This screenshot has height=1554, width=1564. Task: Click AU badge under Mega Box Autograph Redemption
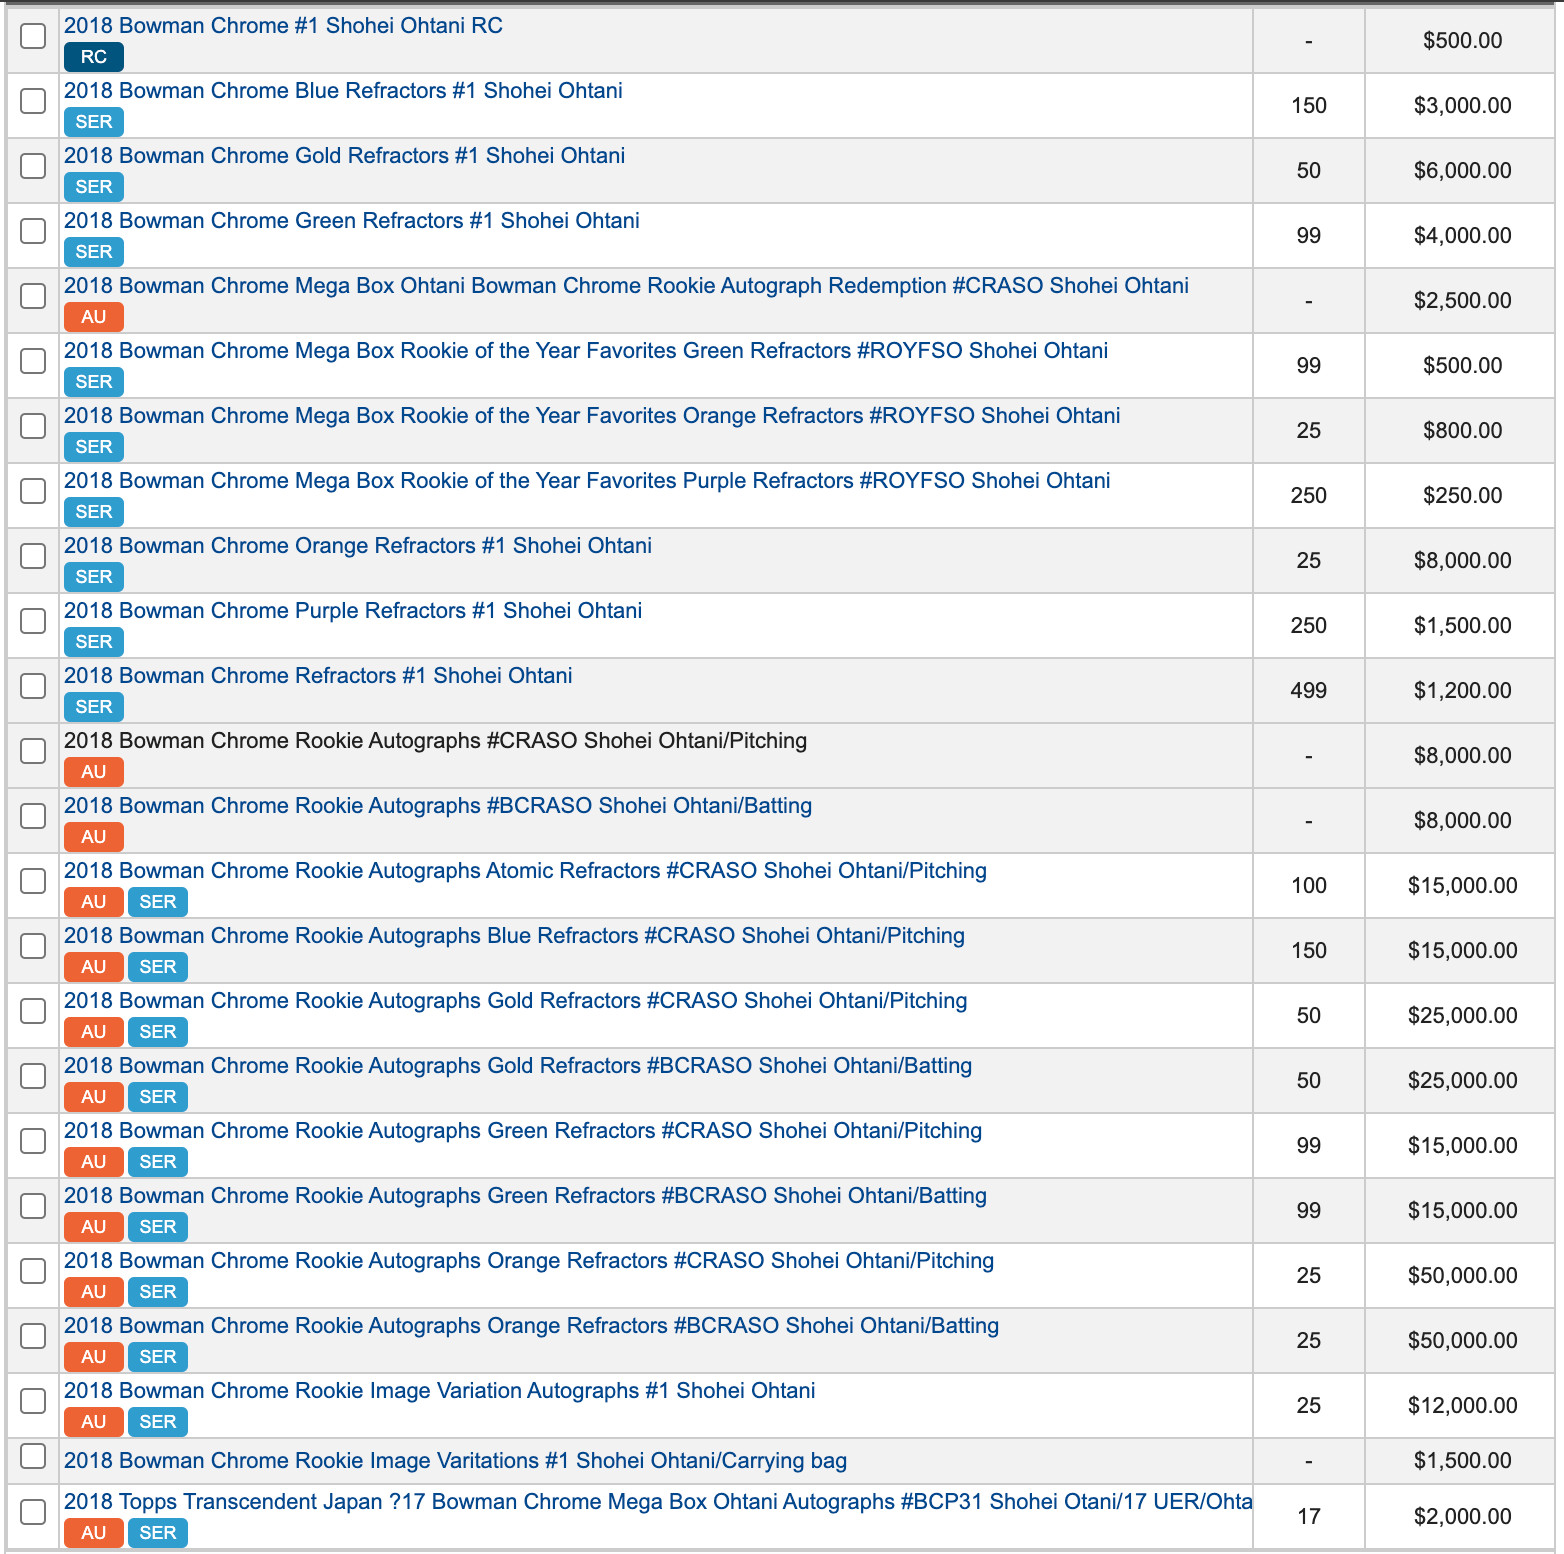94,317
